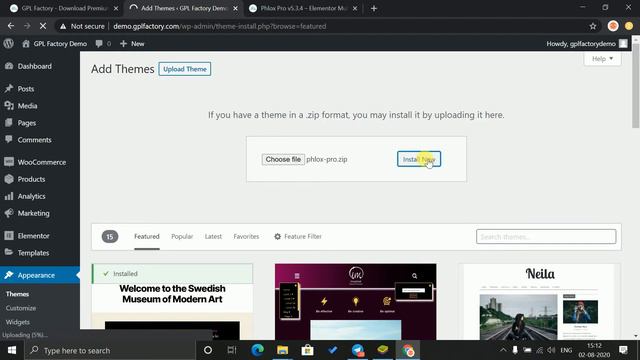
Task: Open the Neila theme thumbnail
Action: [x=539, y=302]
